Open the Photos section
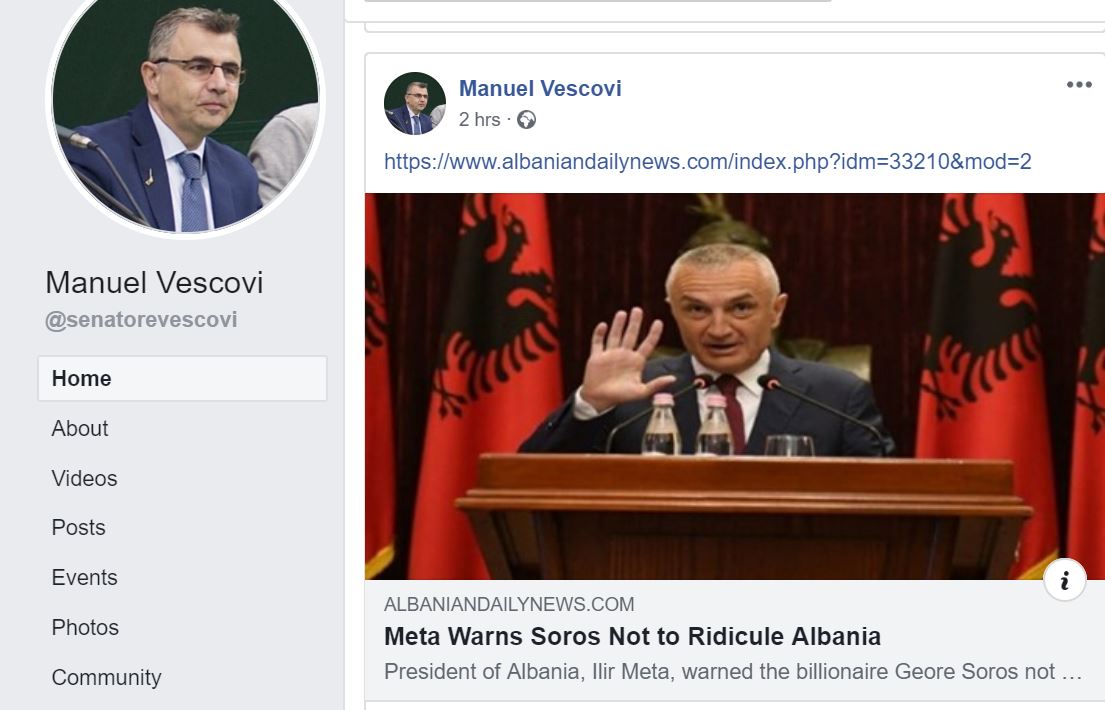 tap(85, 628)
